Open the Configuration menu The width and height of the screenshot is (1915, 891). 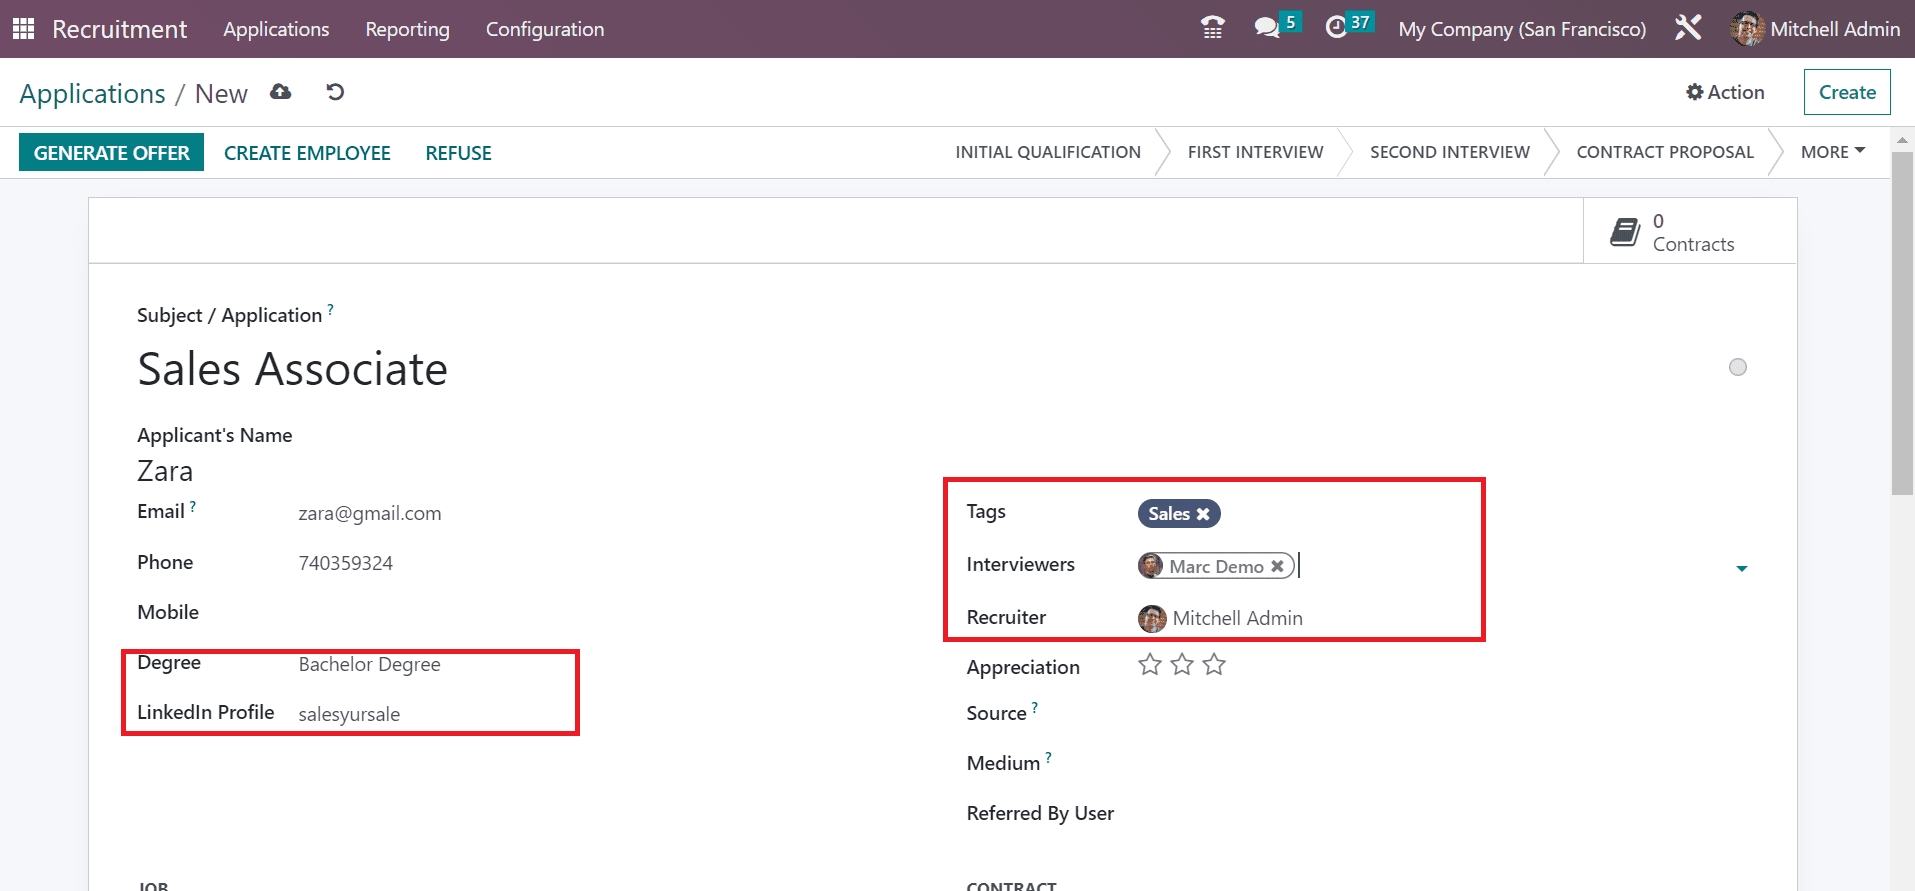545,29
